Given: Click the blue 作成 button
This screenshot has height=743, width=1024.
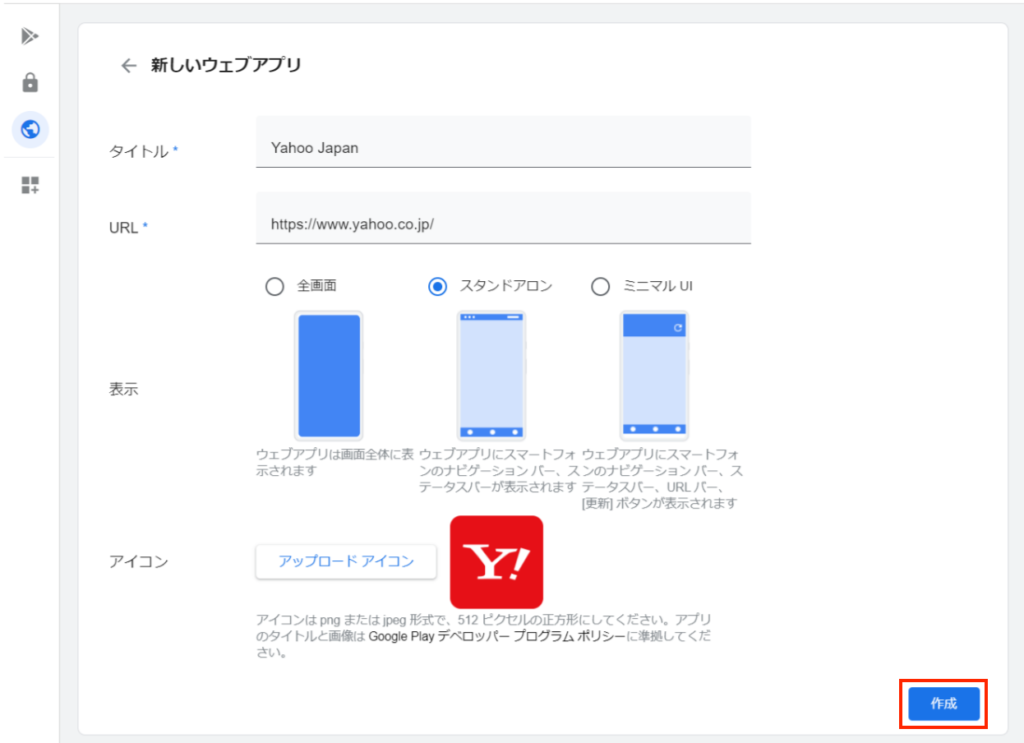Looking at the screenshot, I should point(944,704).
